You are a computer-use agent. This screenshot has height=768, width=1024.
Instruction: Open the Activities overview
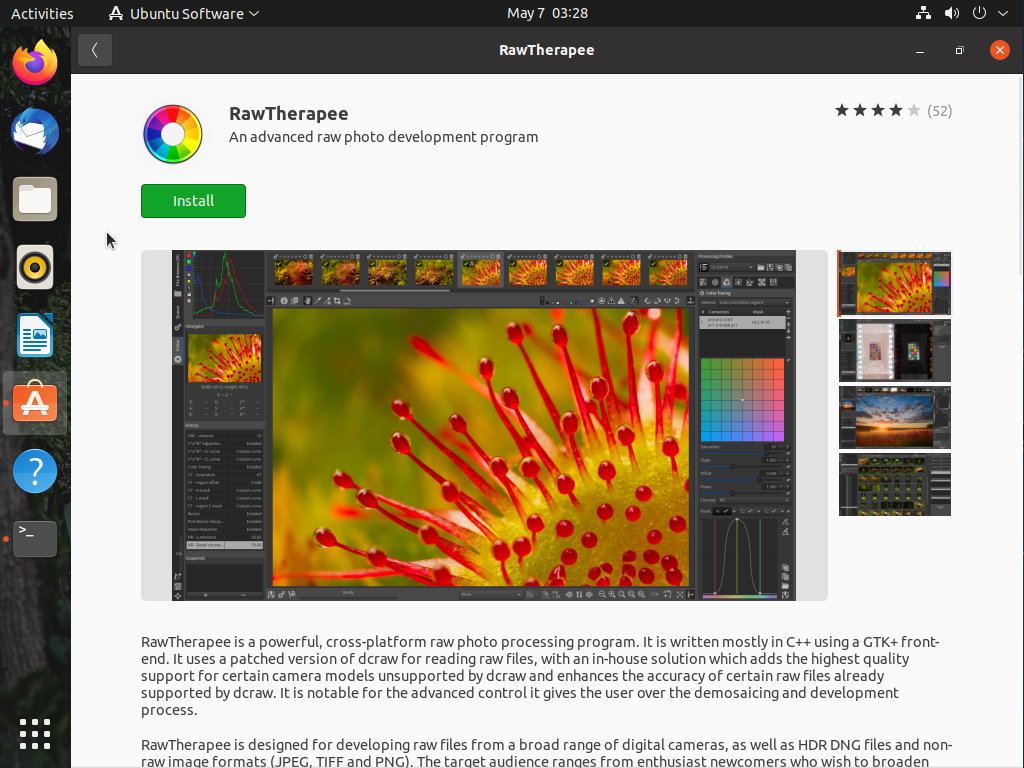[42, 13]
